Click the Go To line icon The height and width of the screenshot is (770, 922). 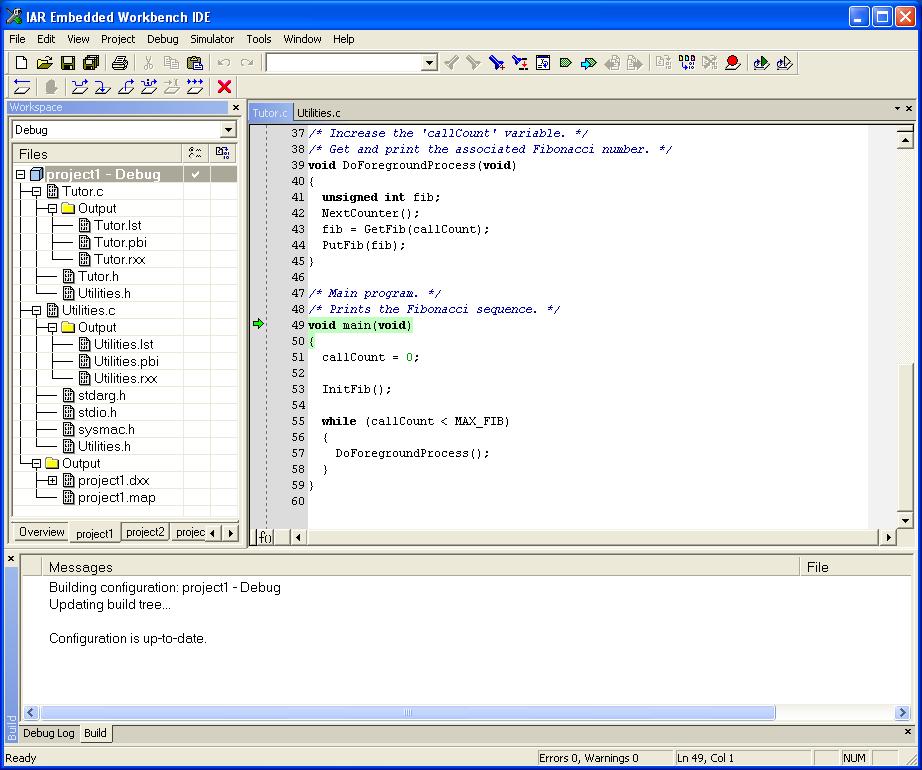(x=543, y=63)
